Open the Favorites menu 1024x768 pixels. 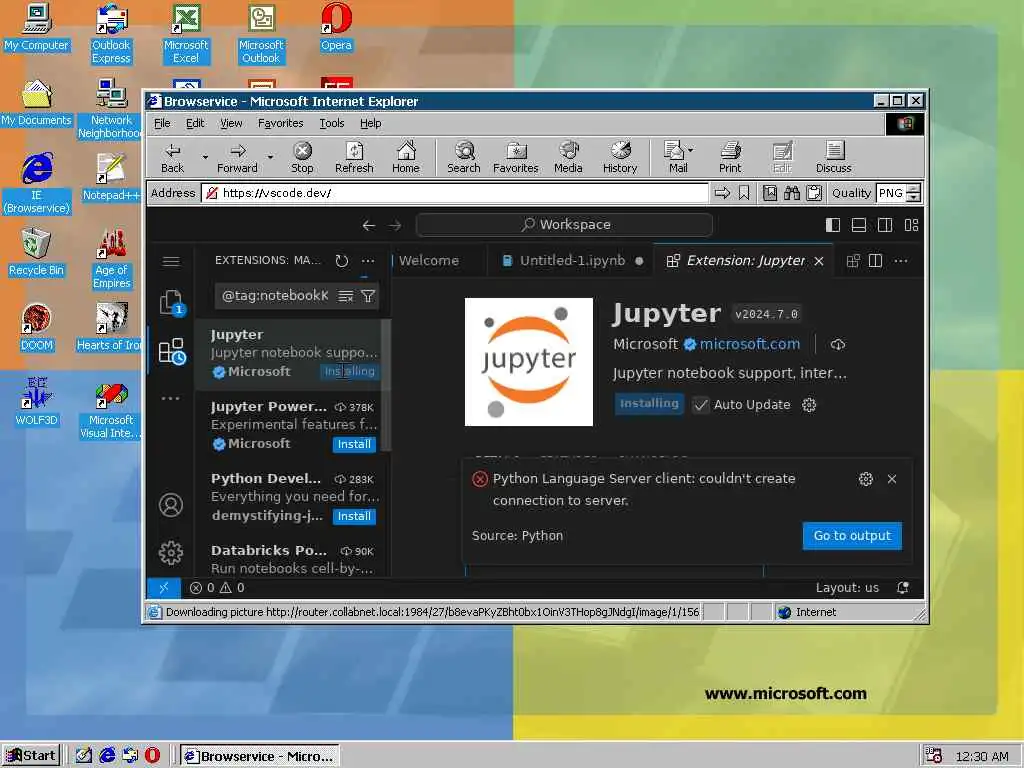[x=280, y=123]
